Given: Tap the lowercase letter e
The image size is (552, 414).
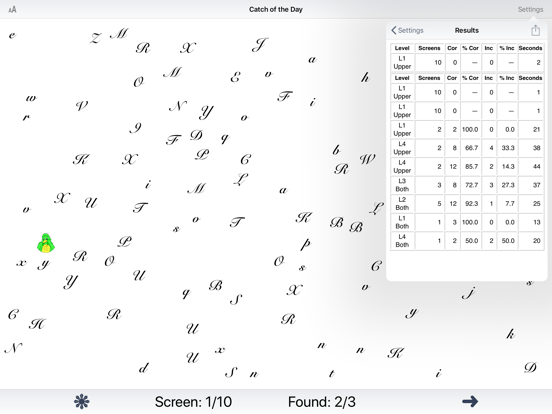Looking at the screenshot, I should point(12,35).
